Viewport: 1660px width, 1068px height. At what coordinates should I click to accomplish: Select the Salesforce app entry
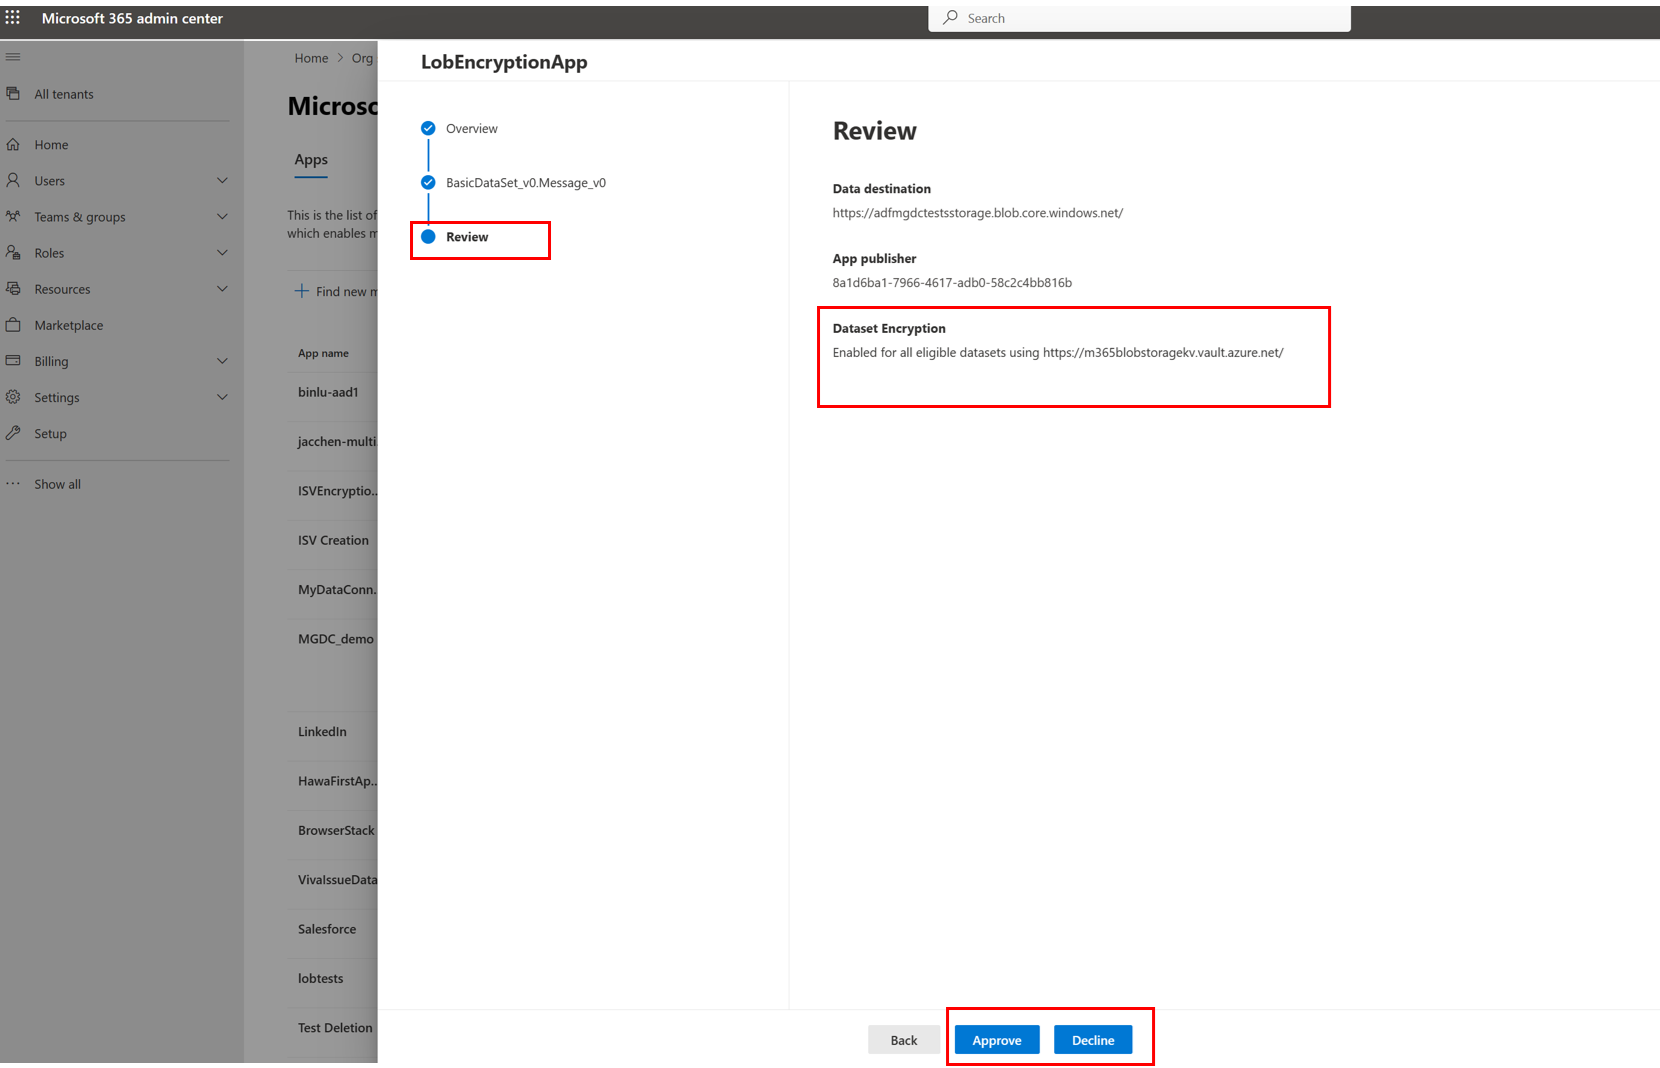[327, 929]
